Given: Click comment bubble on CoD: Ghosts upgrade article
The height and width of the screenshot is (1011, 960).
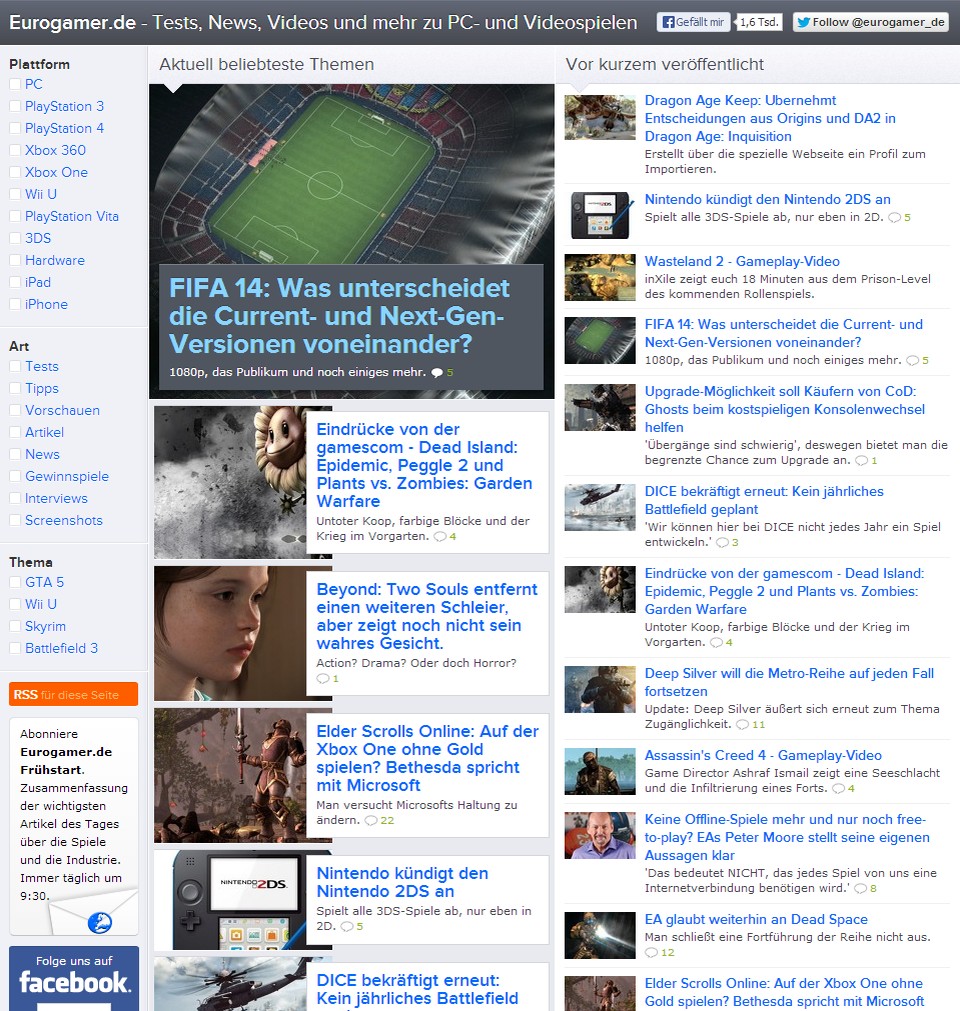Looking at the screenshot, I should coord(861,460).
